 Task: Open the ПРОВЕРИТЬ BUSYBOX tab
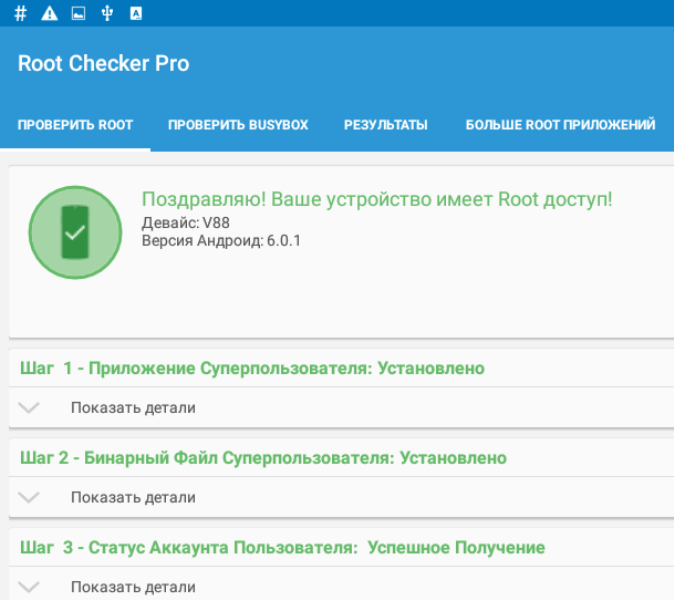coord(238,125)
